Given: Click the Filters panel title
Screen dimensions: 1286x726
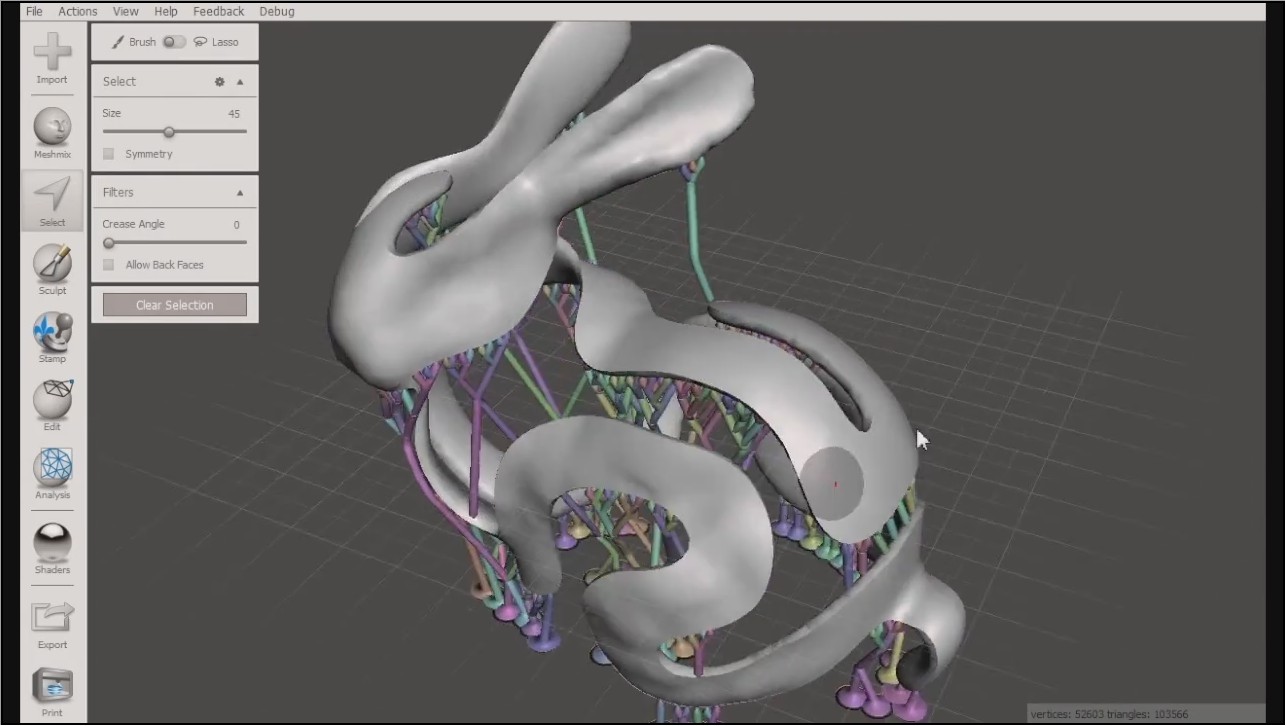Looking at the screenshot, I should point(118,193).
